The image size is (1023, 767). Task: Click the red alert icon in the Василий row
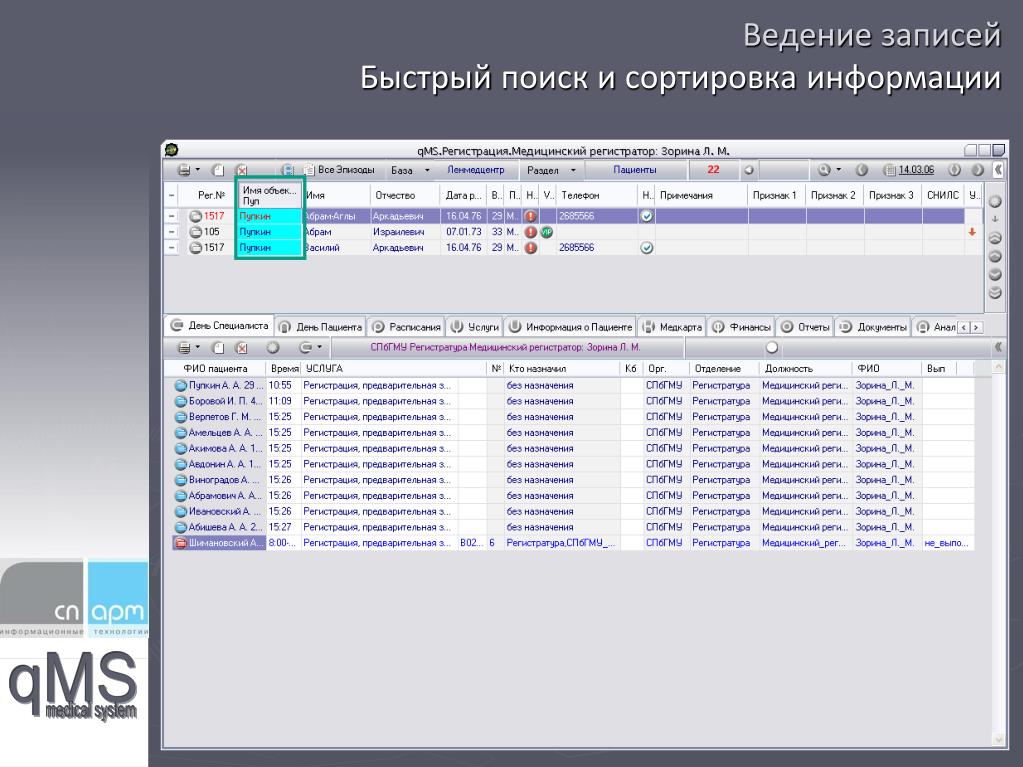point(531,248)
